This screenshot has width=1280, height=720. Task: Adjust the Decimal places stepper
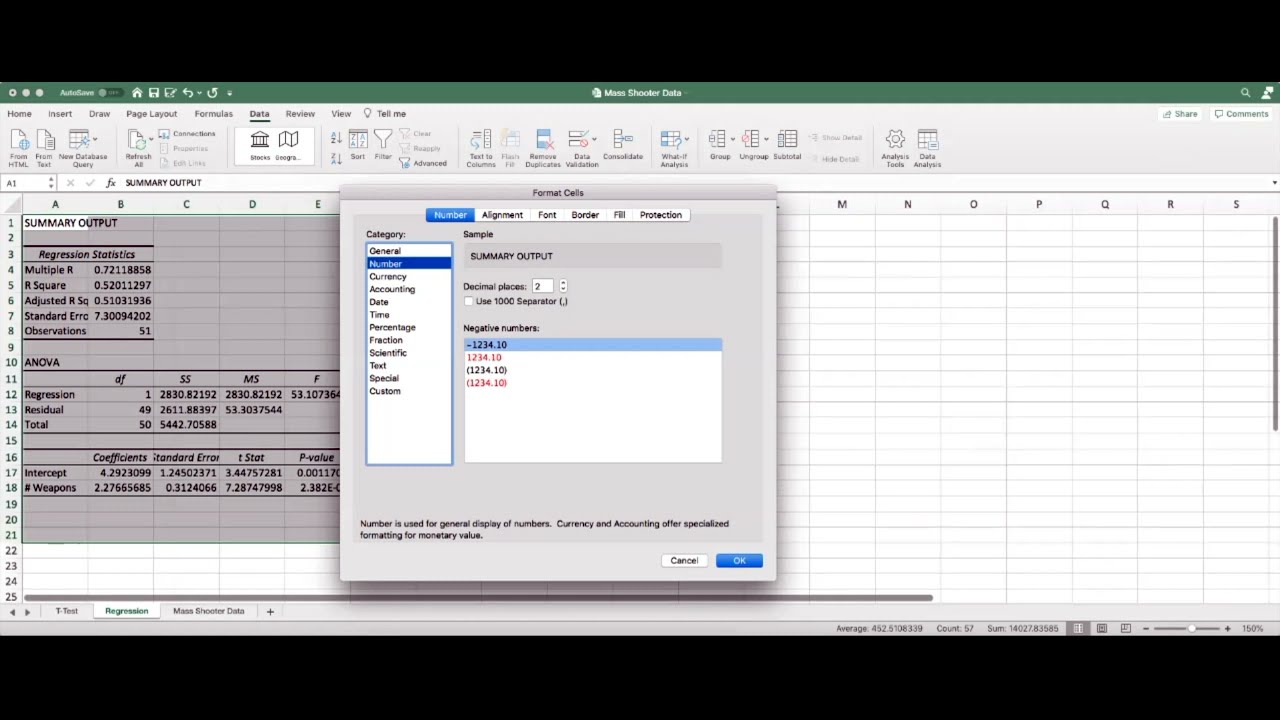point(563,286)
